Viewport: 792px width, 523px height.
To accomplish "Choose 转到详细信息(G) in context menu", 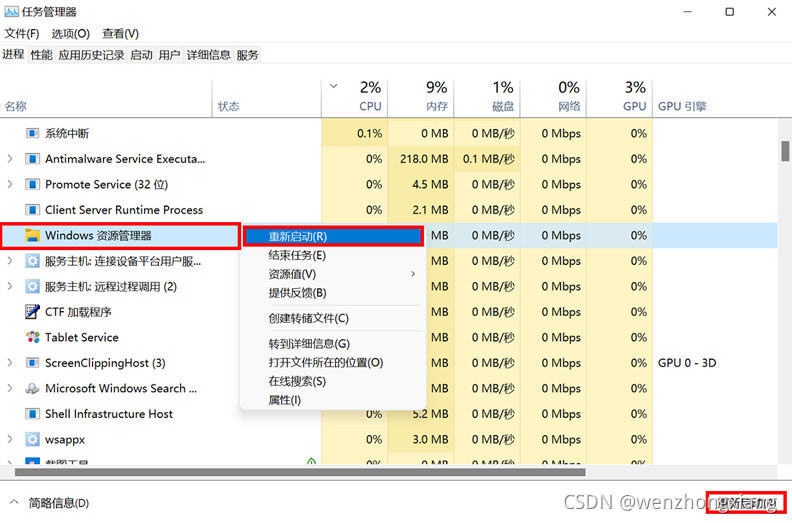I will [309, 344].
